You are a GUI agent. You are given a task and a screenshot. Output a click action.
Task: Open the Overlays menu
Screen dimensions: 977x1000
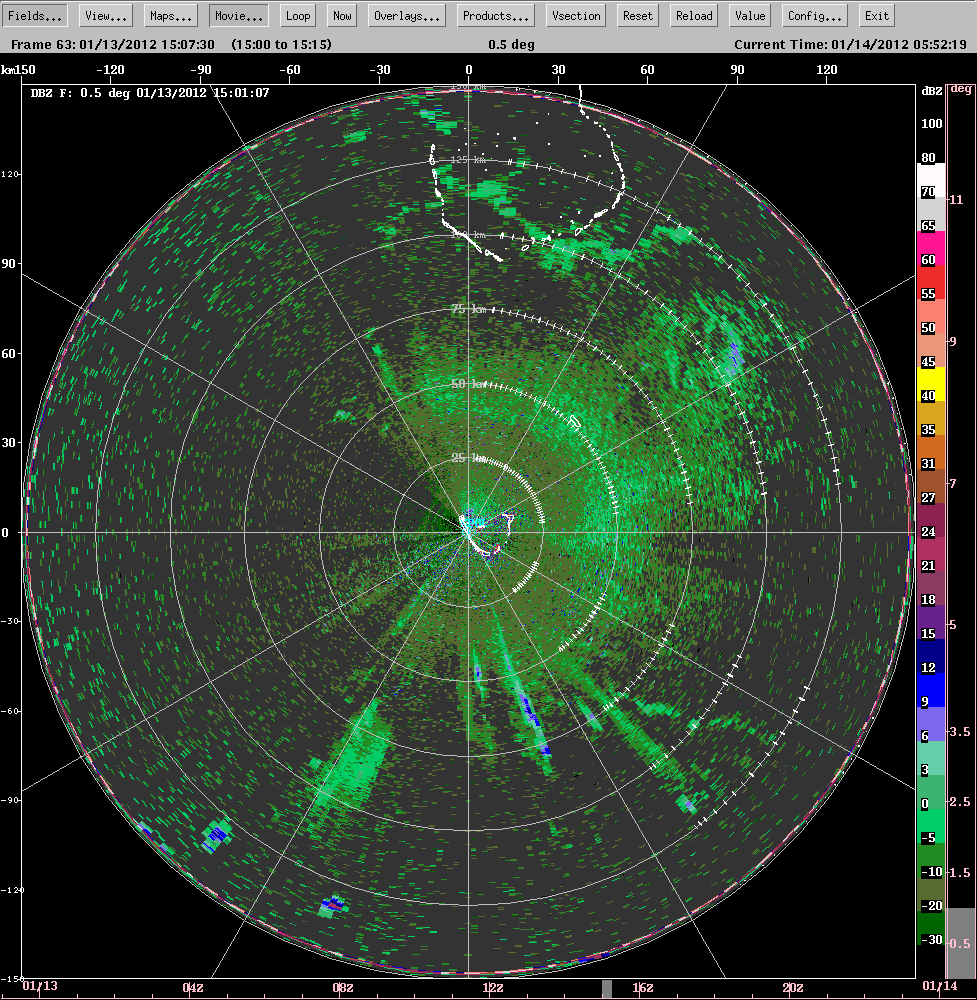[x=406, y=15]
